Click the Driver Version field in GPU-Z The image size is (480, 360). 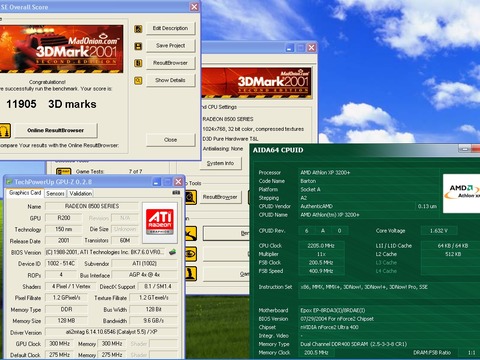(111, 332)
